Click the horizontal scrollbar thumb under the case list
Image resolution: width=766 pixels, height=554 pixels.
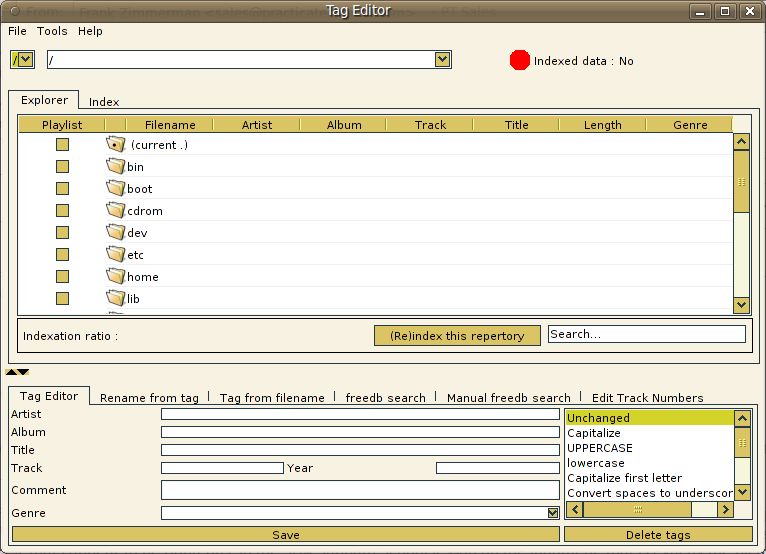(638, 510)
